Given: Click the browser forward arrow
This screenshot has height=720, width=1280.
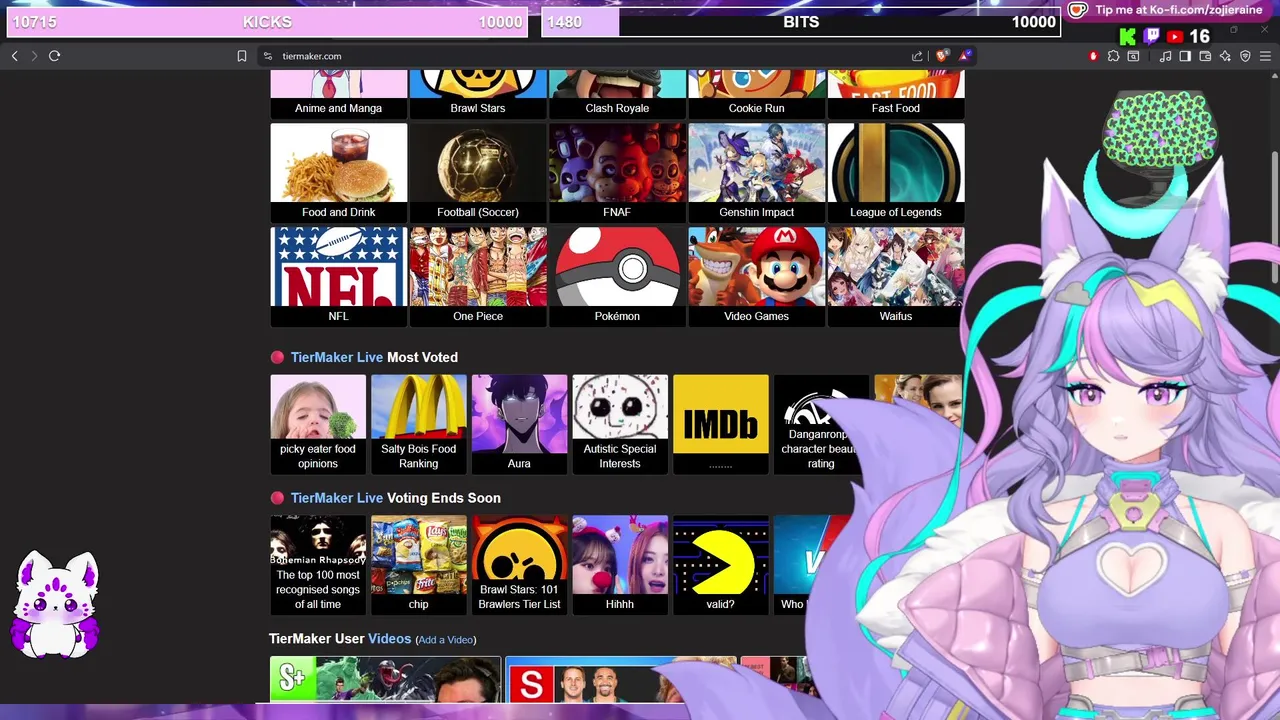Looking at the screenshot, I should 34,56.
